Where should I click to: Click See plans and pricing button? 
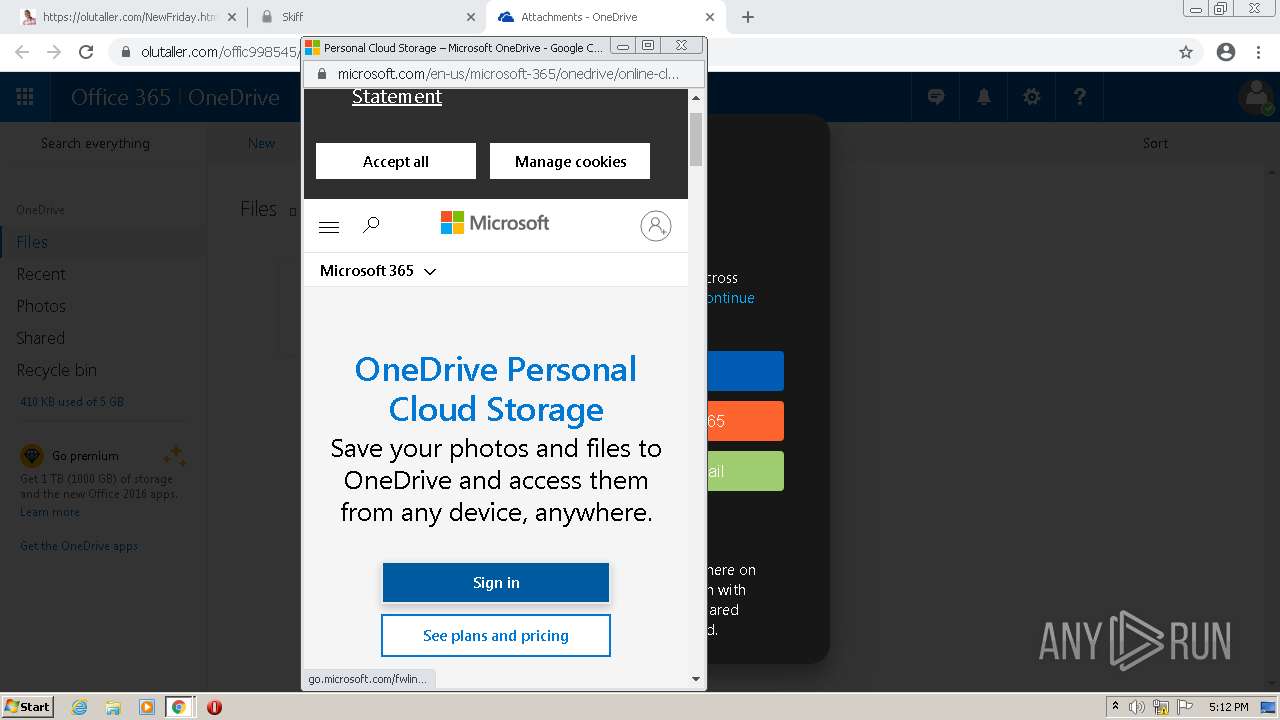(x=496, y=635)
